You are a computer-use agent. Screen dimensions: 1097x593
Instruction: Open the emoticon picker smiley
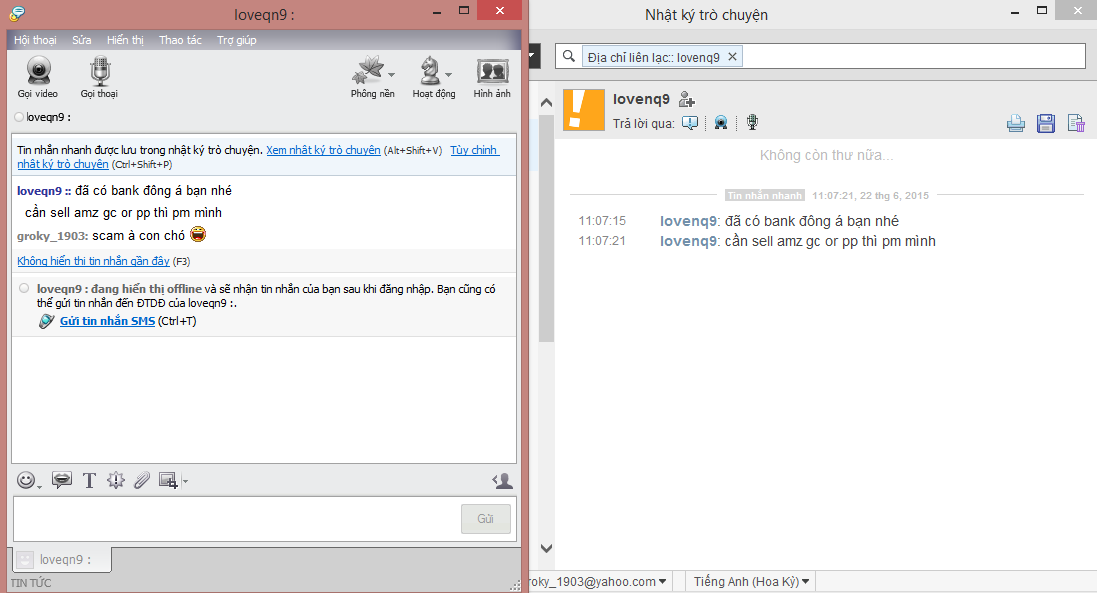click(x=26, y=480)
